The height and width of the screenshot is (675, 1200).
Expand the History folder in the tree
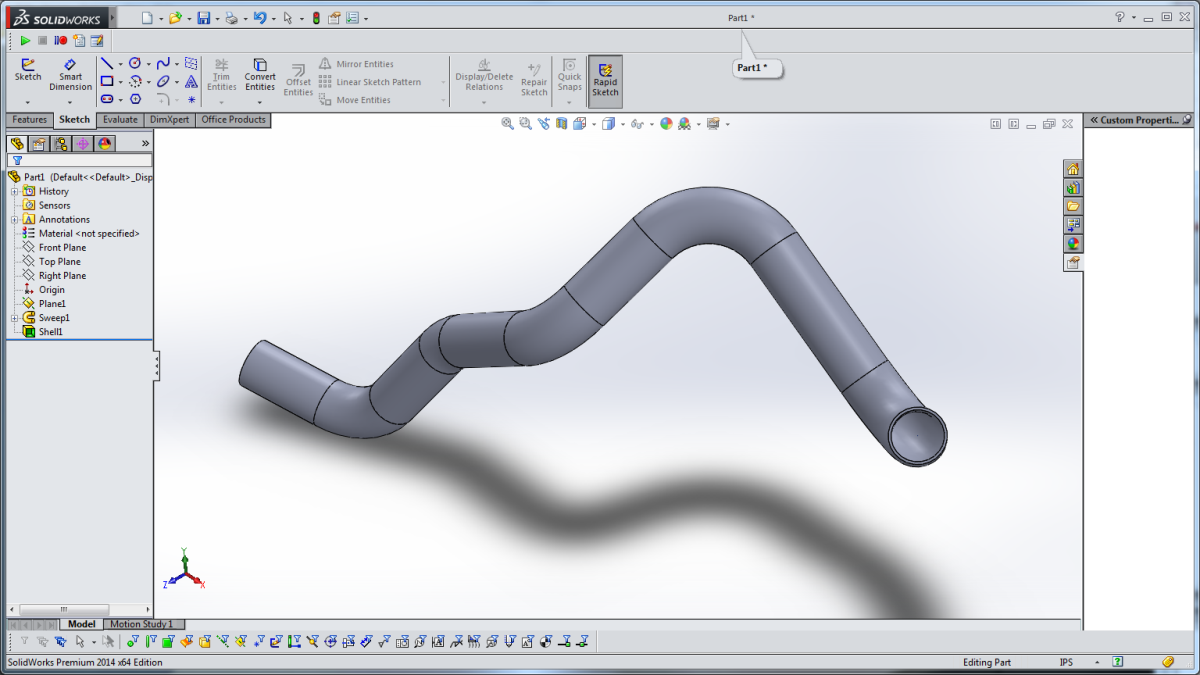pos(14,192)
